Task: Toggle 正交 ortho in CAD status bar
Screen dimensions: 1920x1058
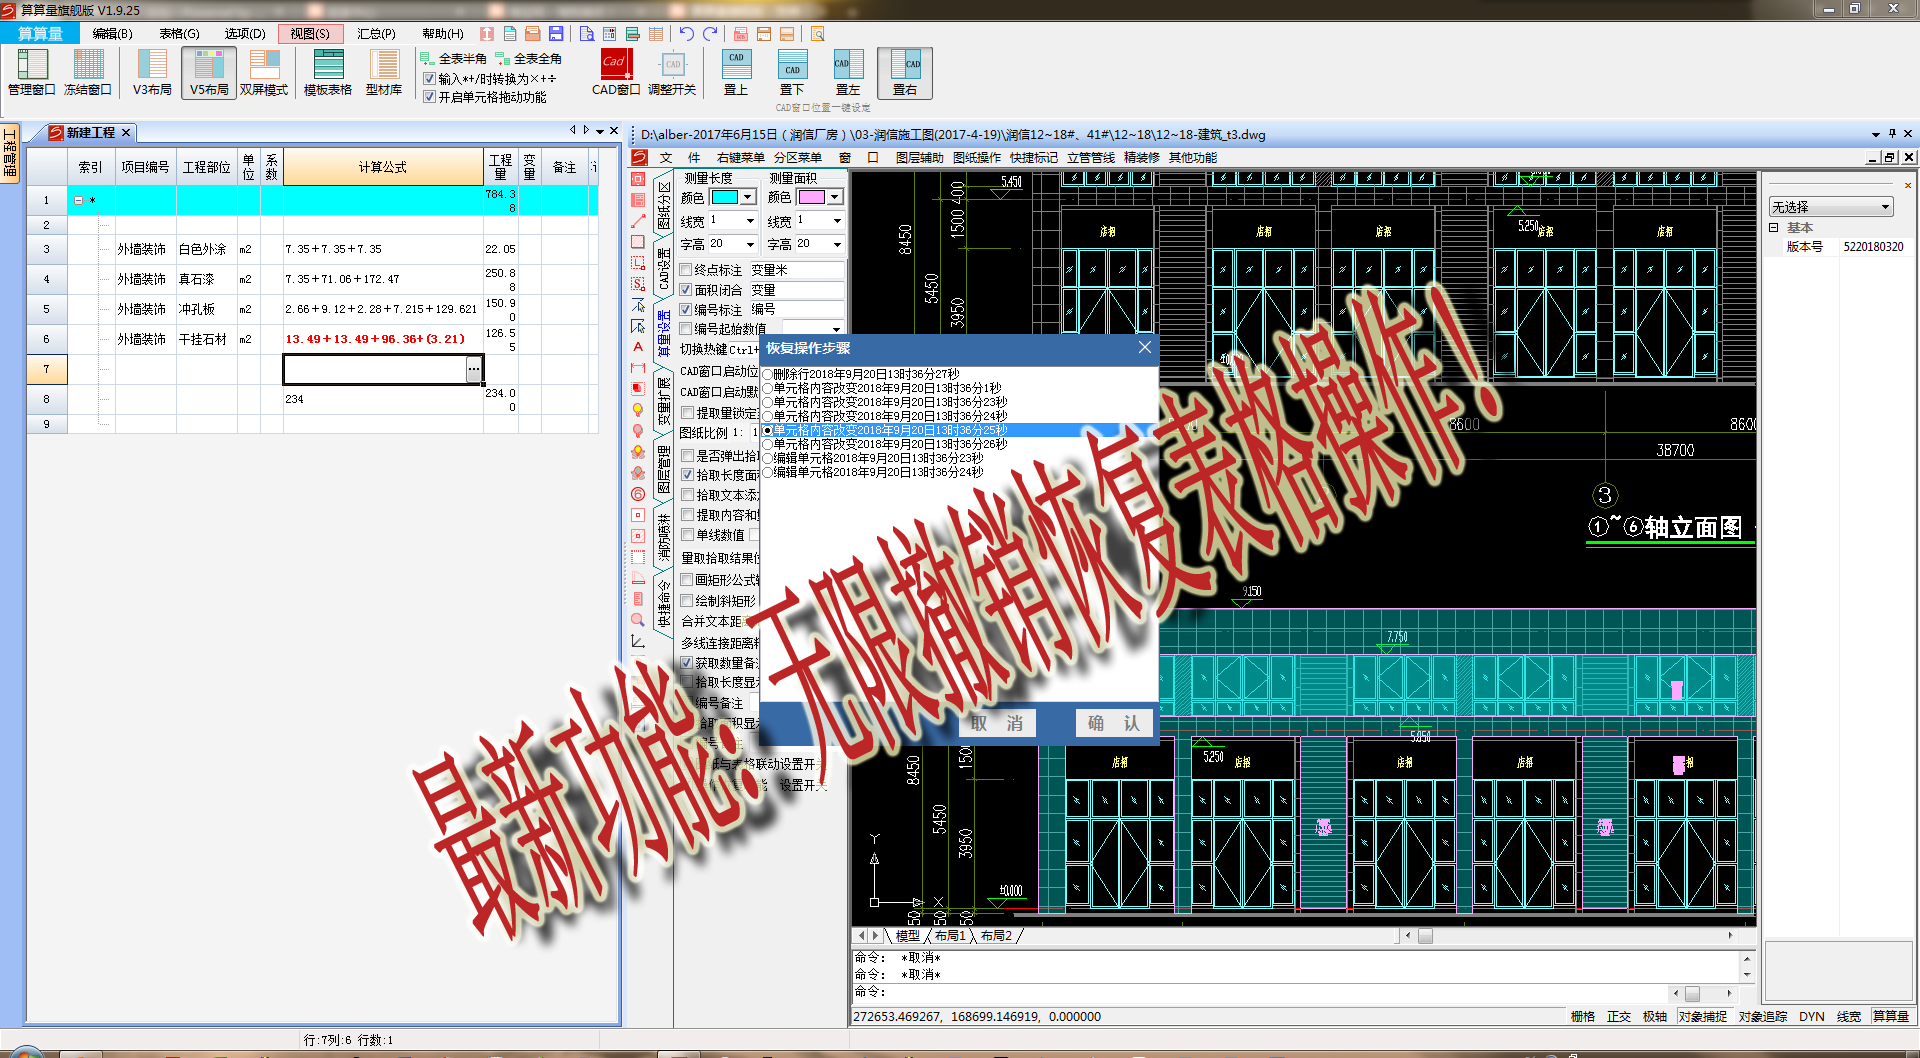Action: coord(1618,1016)
